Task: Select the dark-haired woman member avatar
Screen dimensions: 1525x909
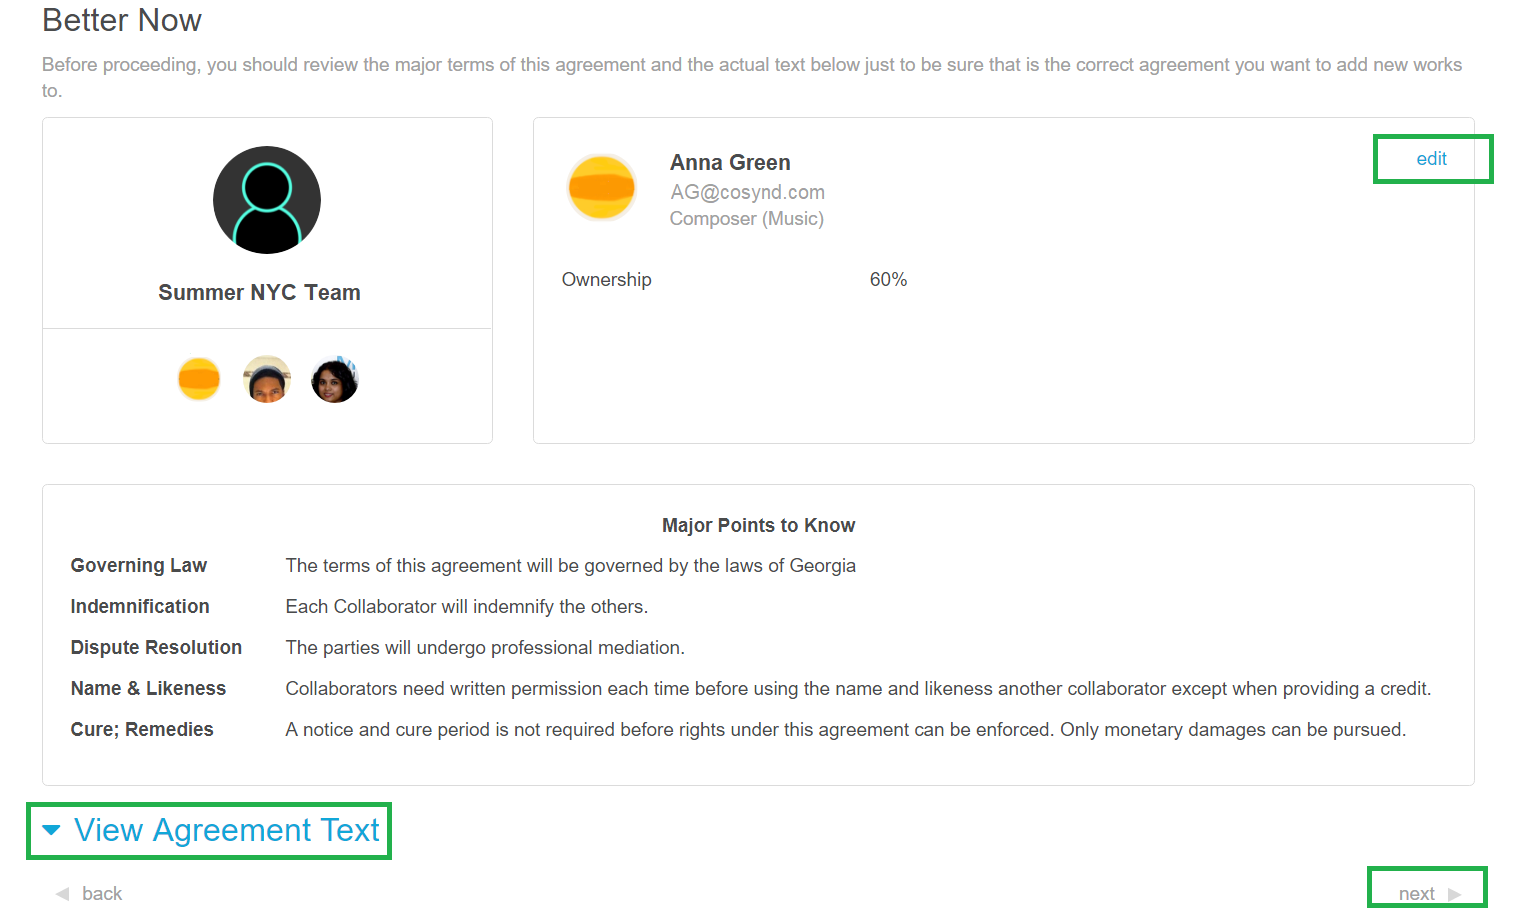Action: coord(335,380)
